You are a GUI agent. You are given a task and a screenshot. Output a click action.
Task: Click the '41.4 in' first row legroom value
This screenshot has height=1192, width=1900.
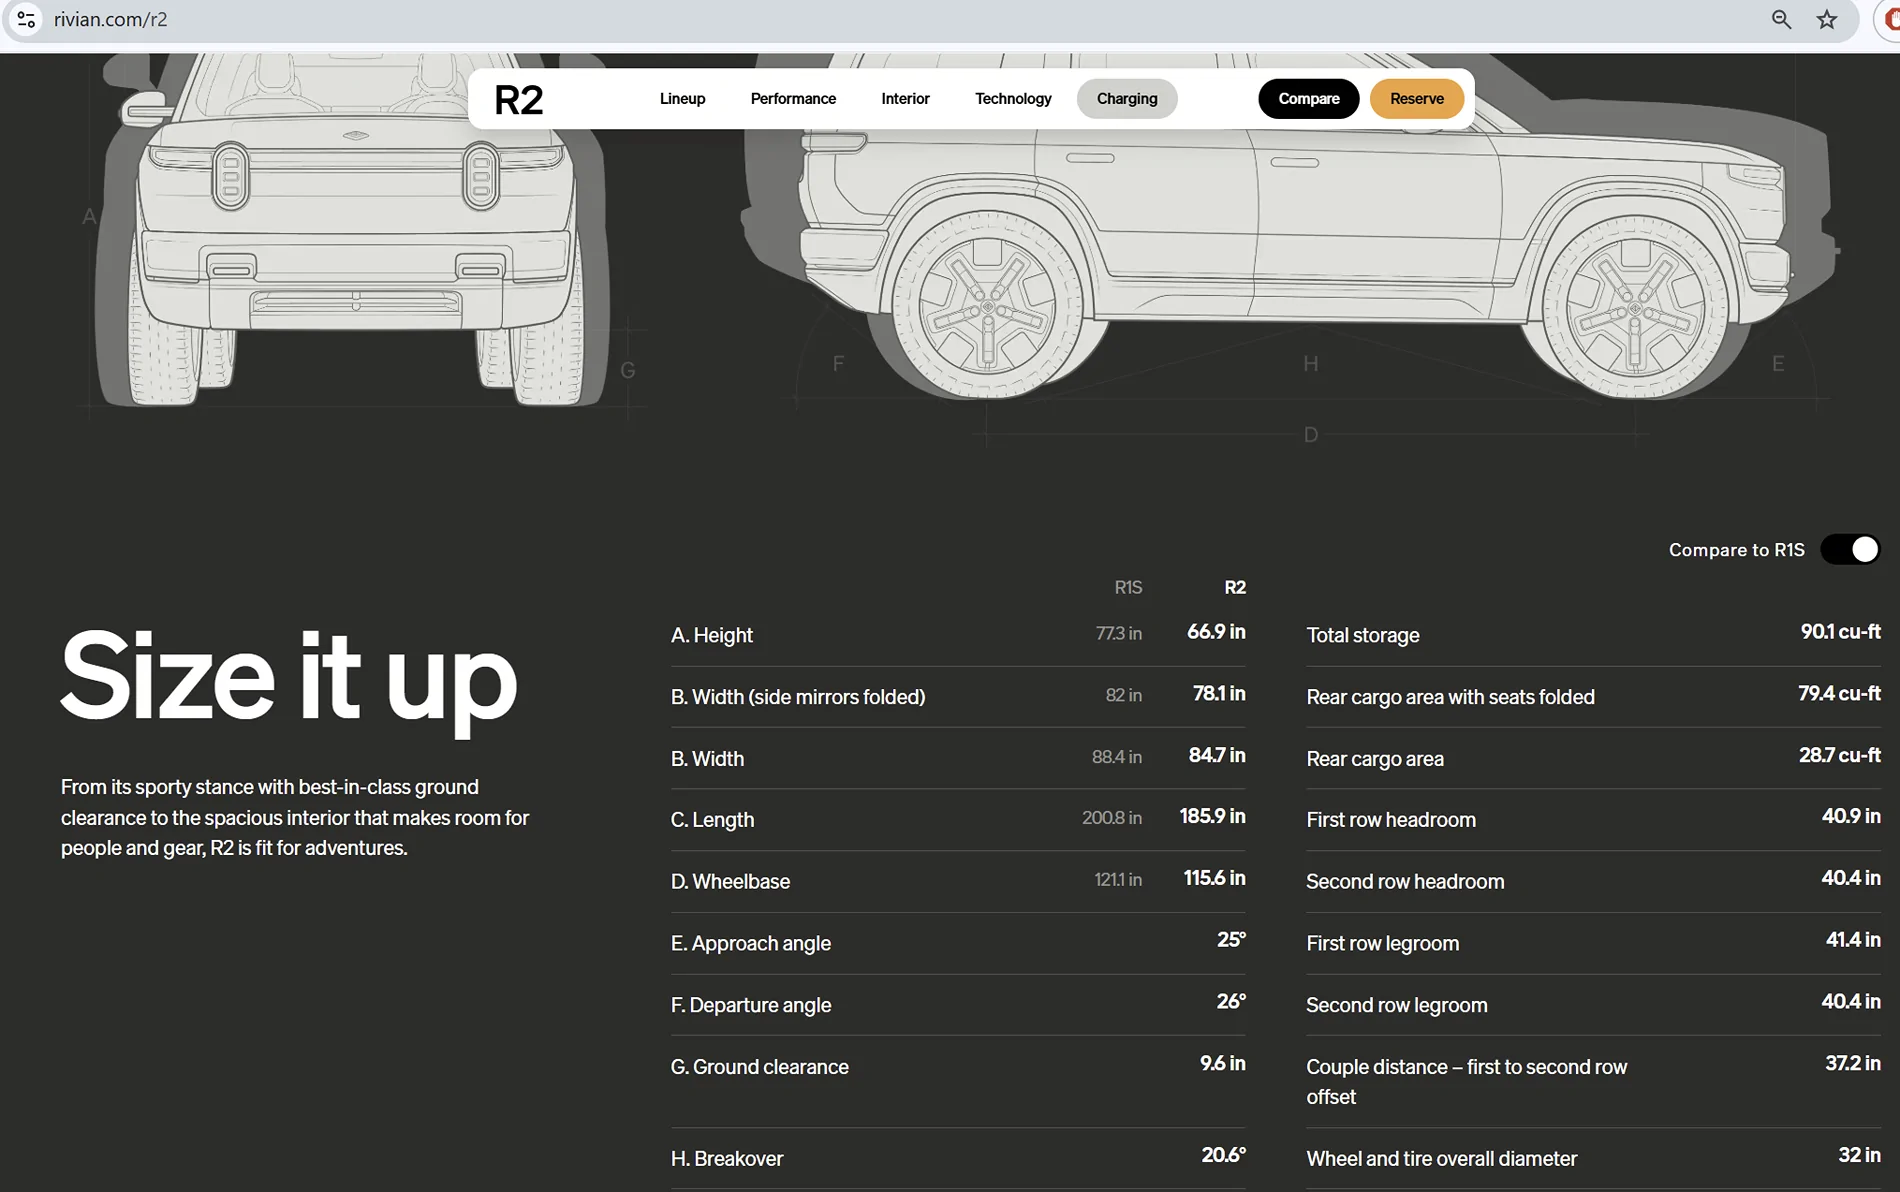click(1853, 940)
